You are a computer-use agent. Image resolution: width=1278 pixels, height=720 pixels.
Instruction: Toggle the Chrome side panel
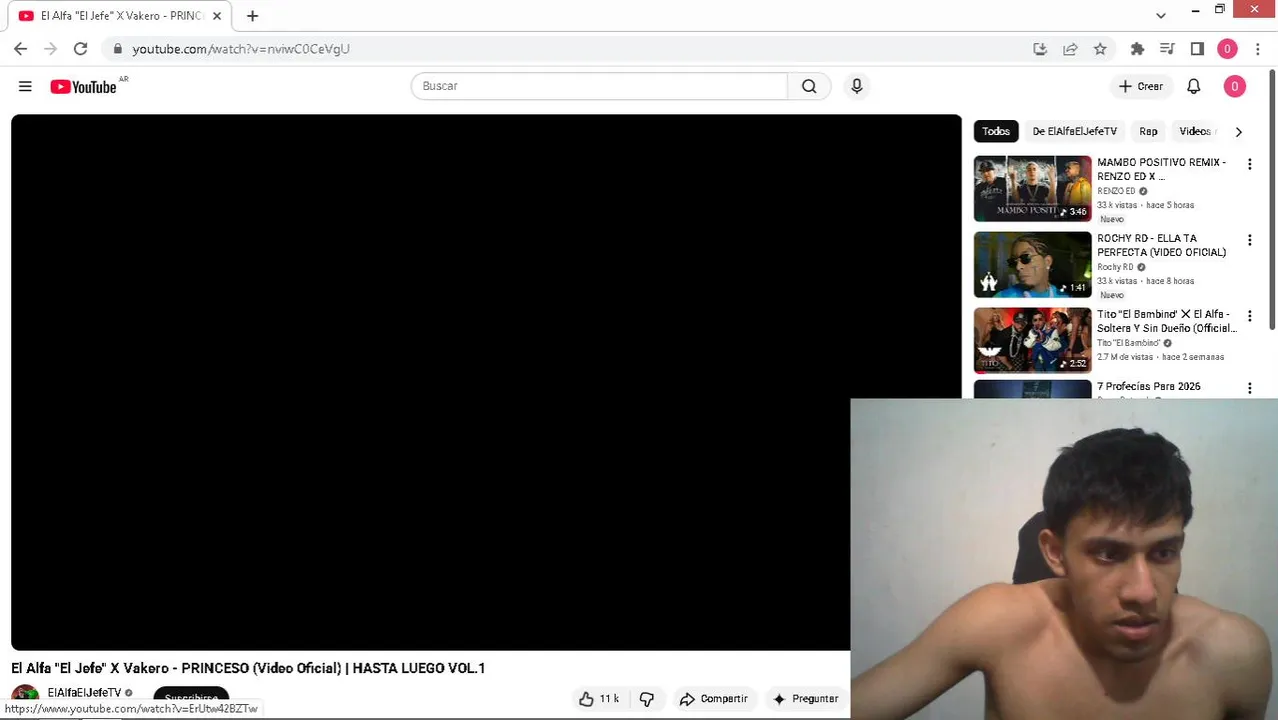(x=1197, y=48)
